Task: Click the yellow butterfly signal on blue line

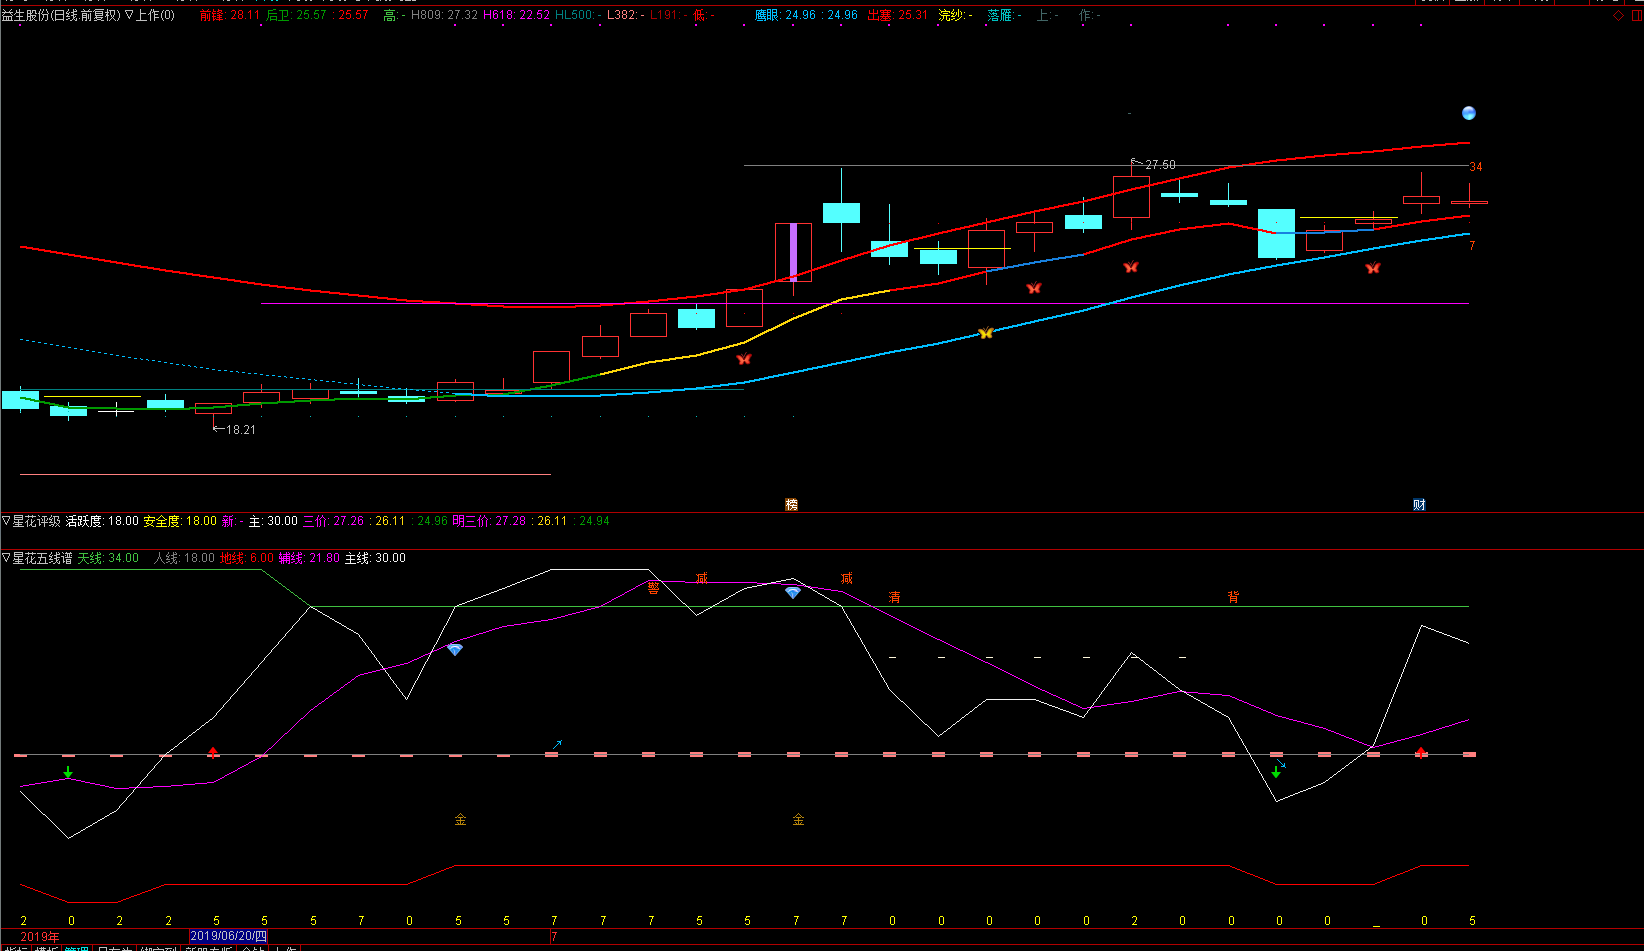Action: (986, 333)
